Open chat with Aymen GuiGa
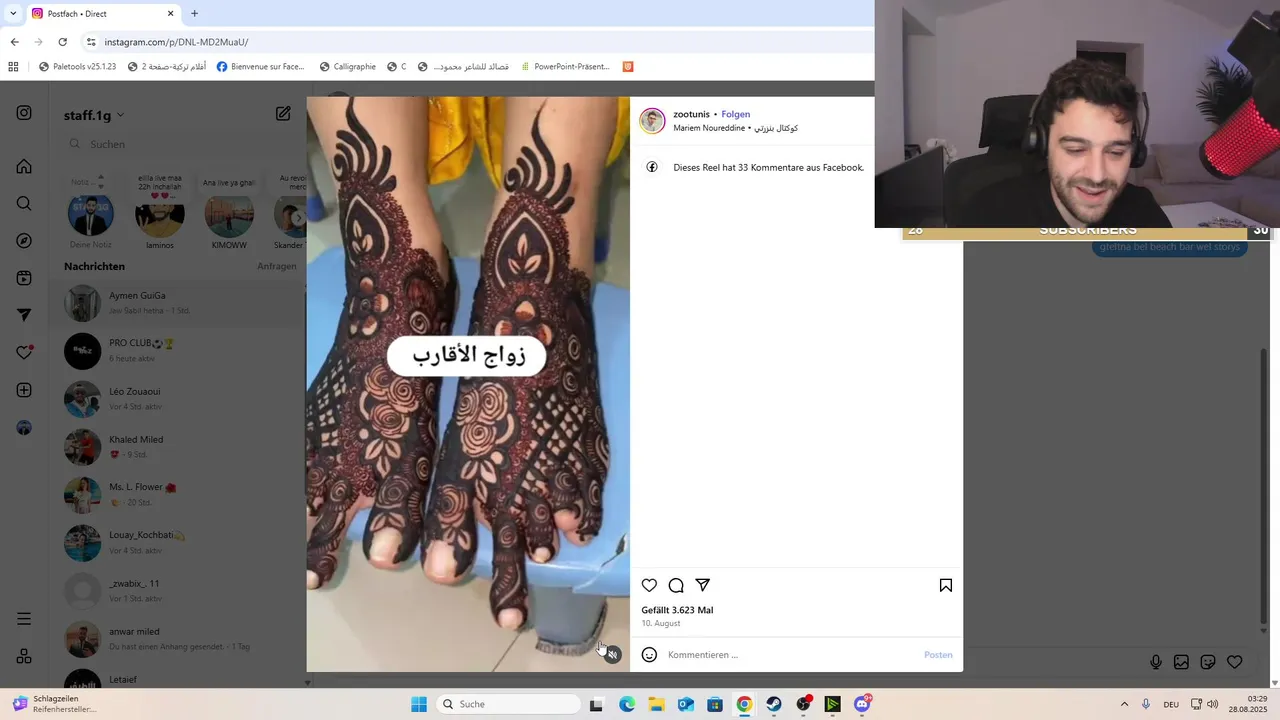1280x720 pixels. pos(177,303)
